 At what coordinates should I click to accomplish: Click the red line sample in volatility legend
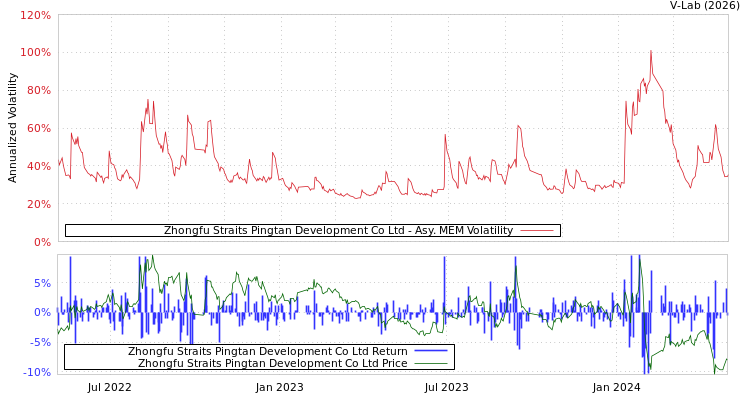pos(537,231)
